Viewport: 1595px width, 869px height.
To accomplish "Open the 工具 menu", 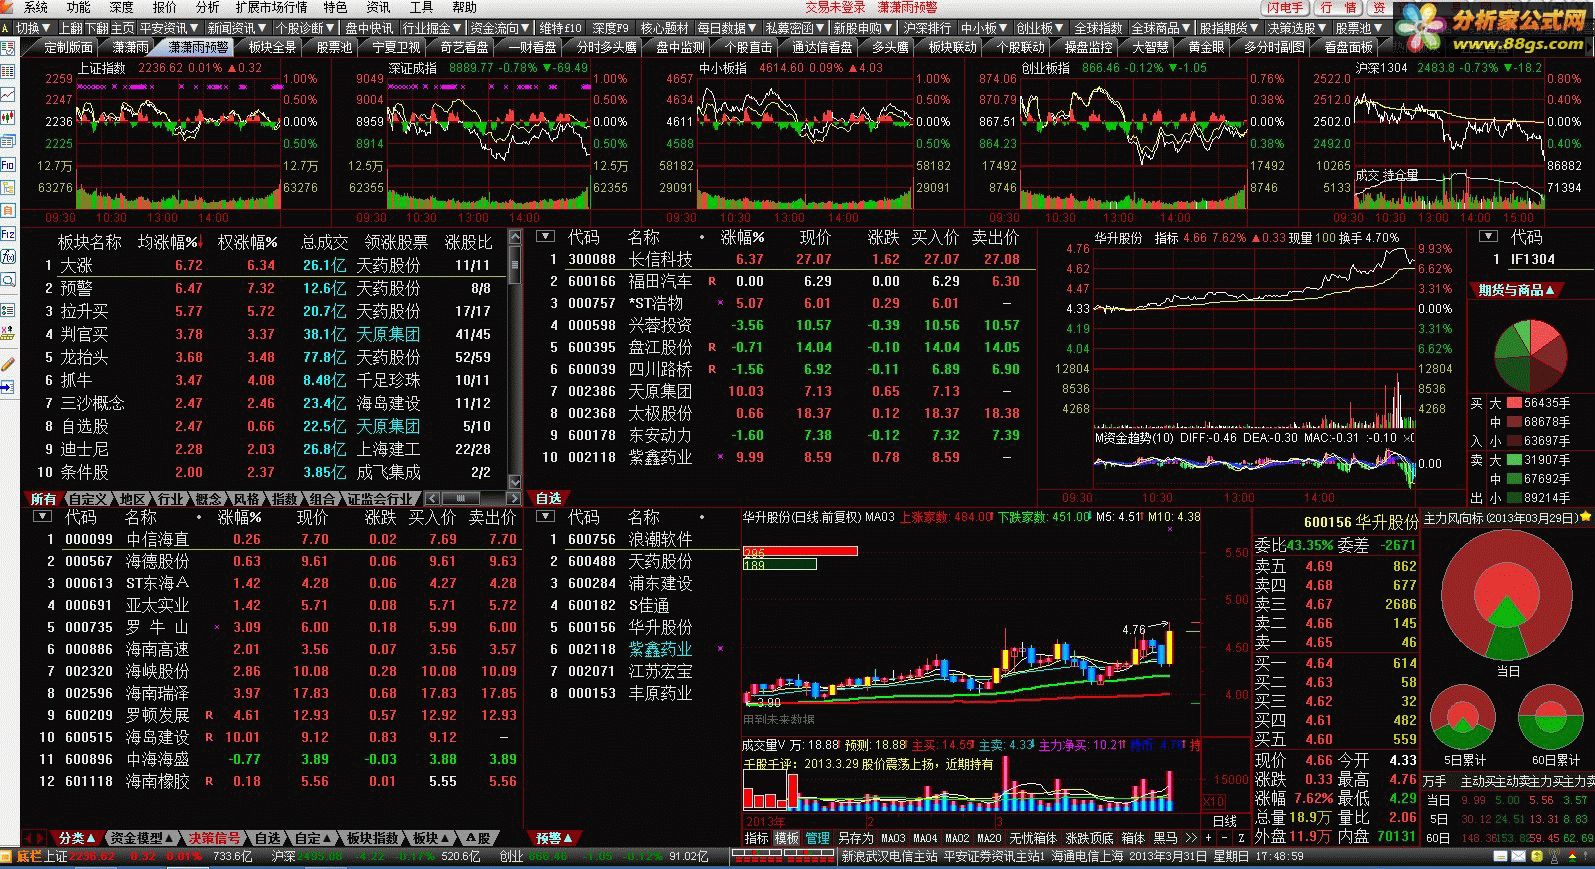I will click(421, 7).
